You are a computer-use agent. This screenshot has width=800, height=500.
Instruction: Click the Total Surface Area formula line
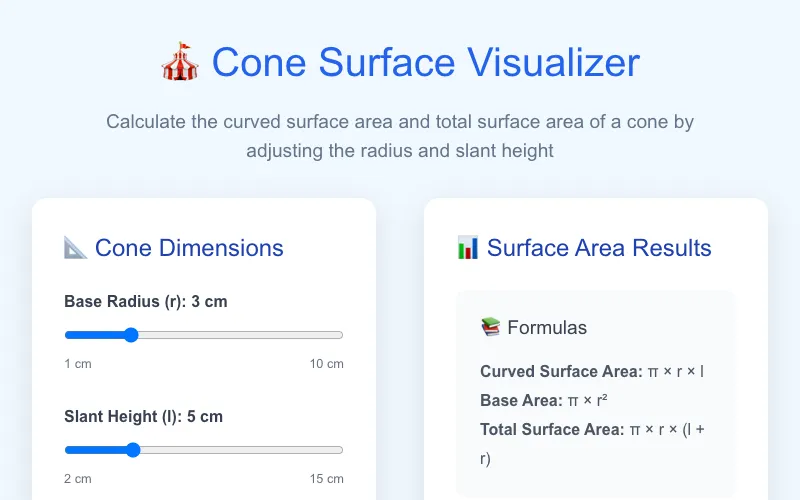point(592,444)
